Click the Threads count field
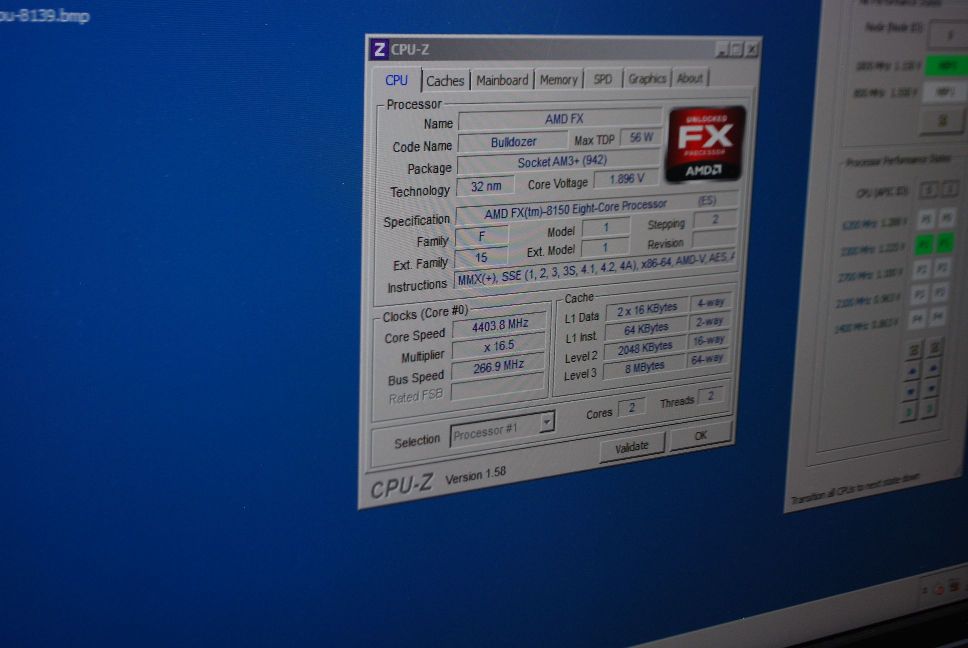 tap(711, 396)
